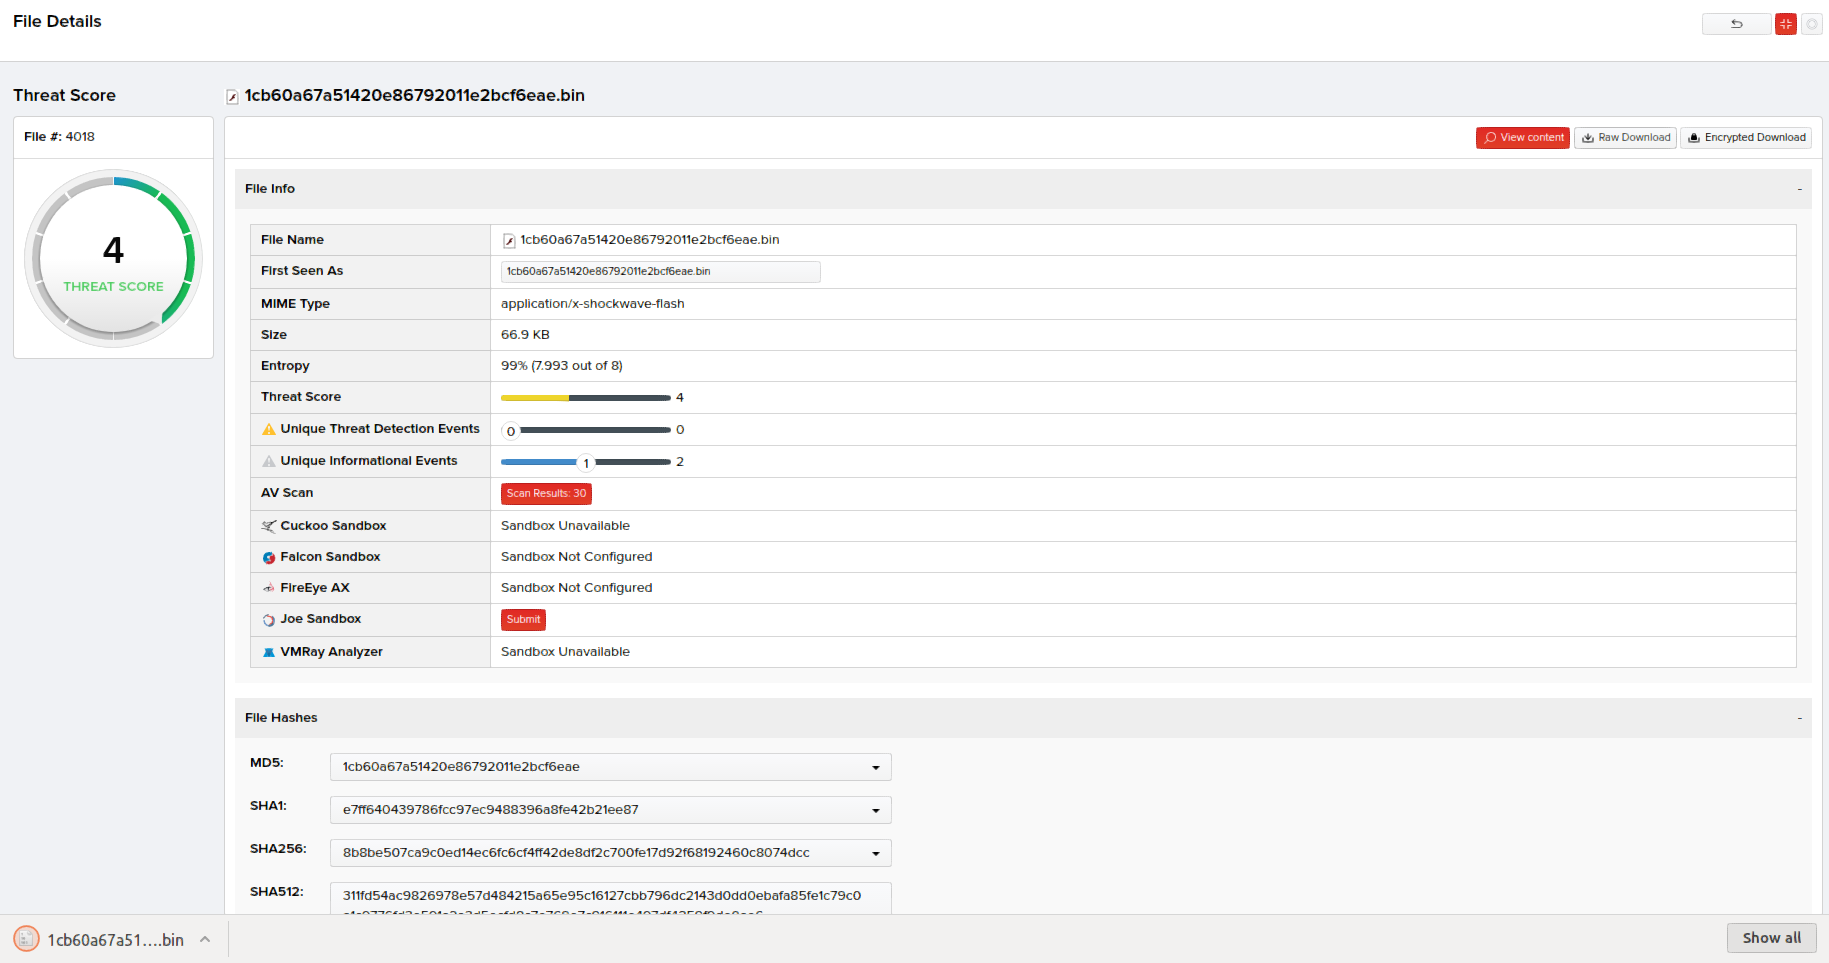Open the SHA1 hash dropdown
1829x963 pixels.
pyautogui.click(x=875, y=811)
